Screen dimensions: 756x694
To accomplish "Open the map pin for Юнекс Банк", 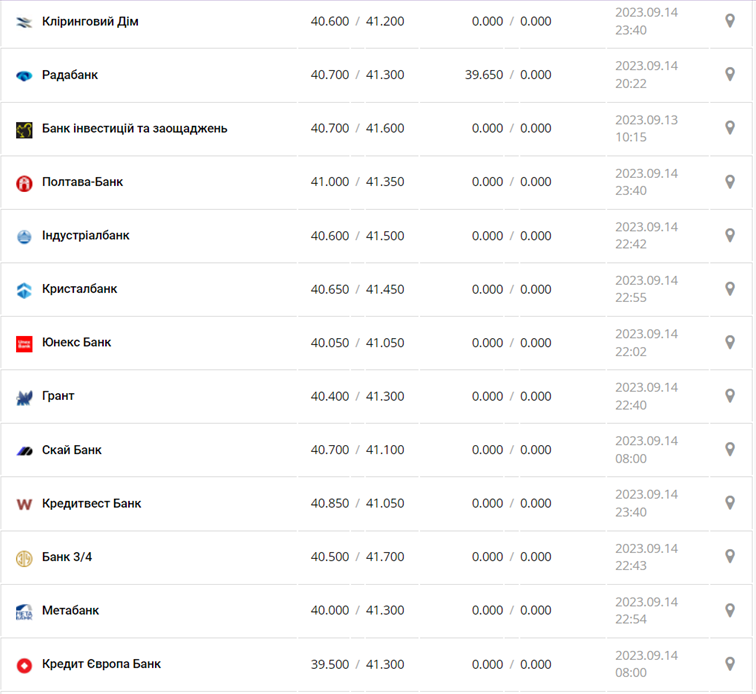I will pyautogui.click(x=730, y=343).
